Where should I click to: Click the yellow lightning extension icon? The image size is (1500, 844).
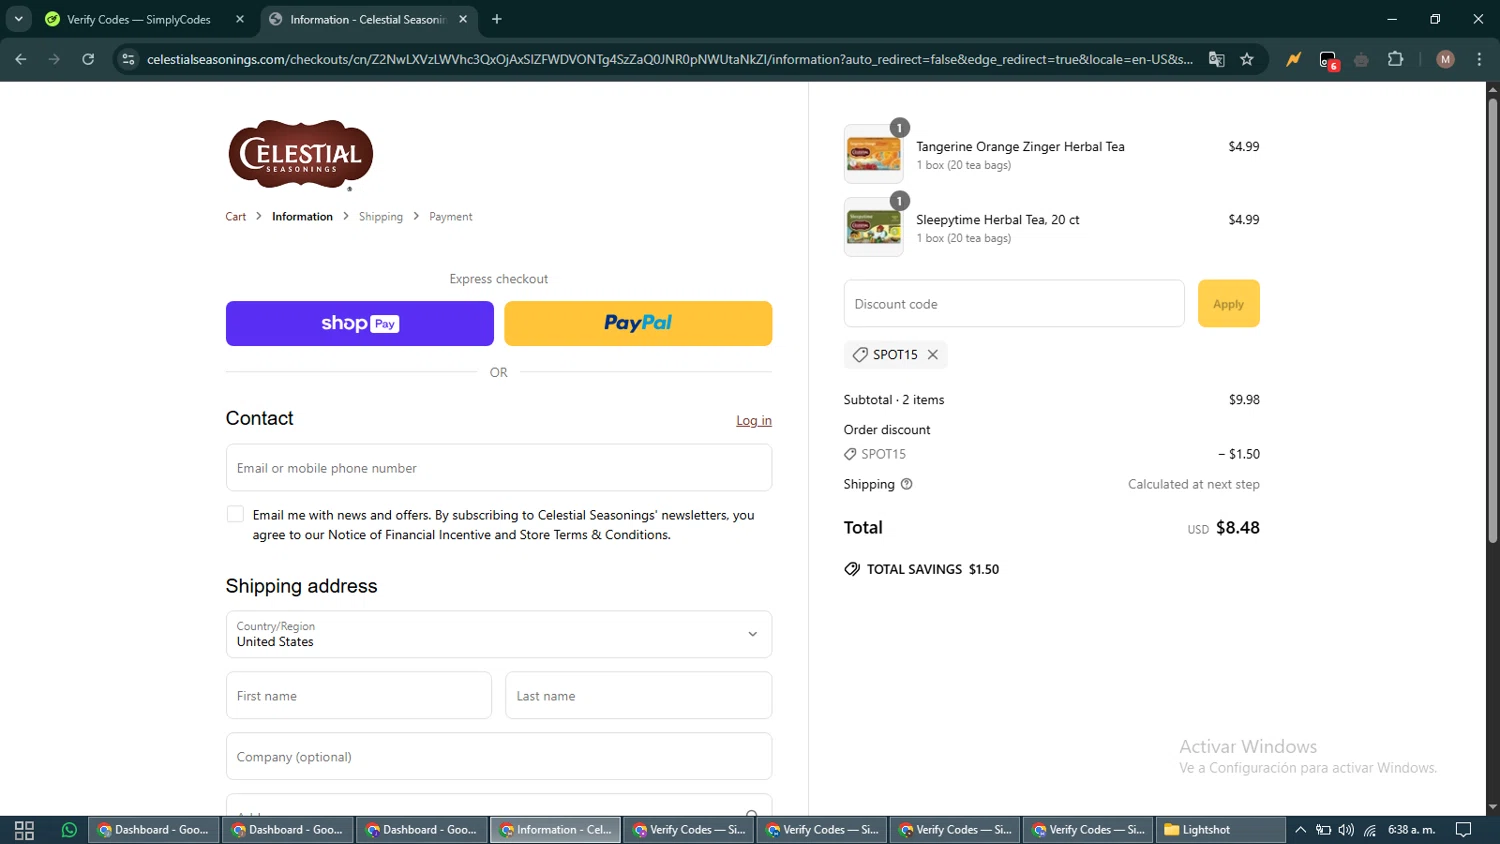click(1294, 59)
